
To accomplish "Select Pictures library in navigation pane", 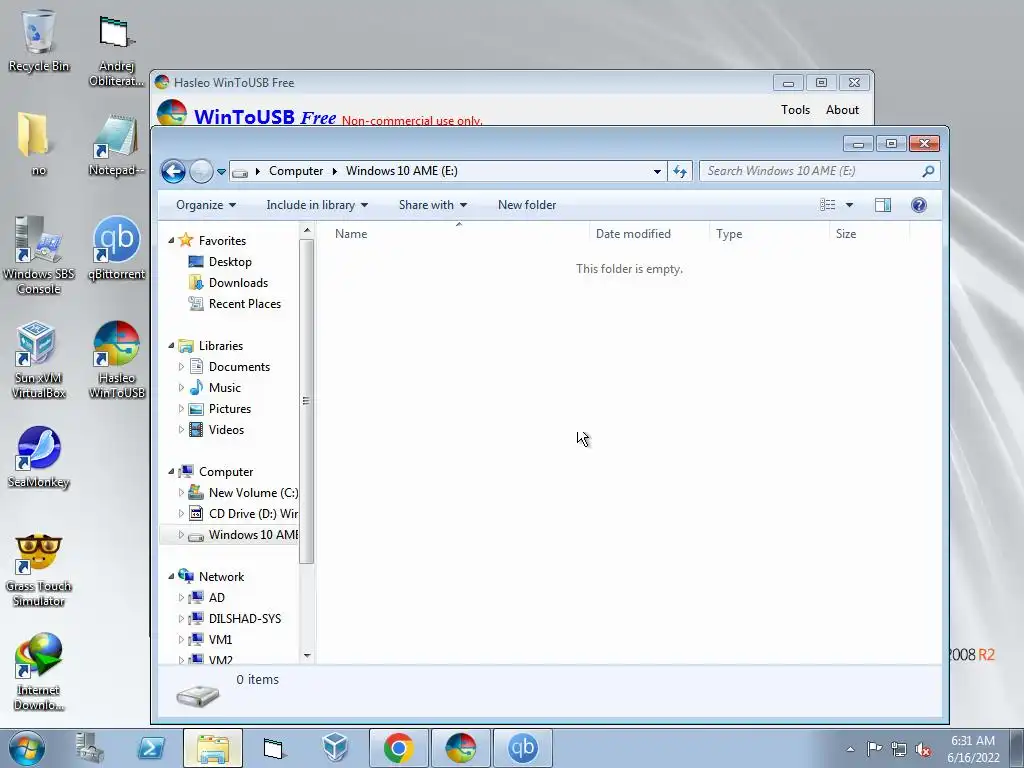I will click(x=230, y=409).
